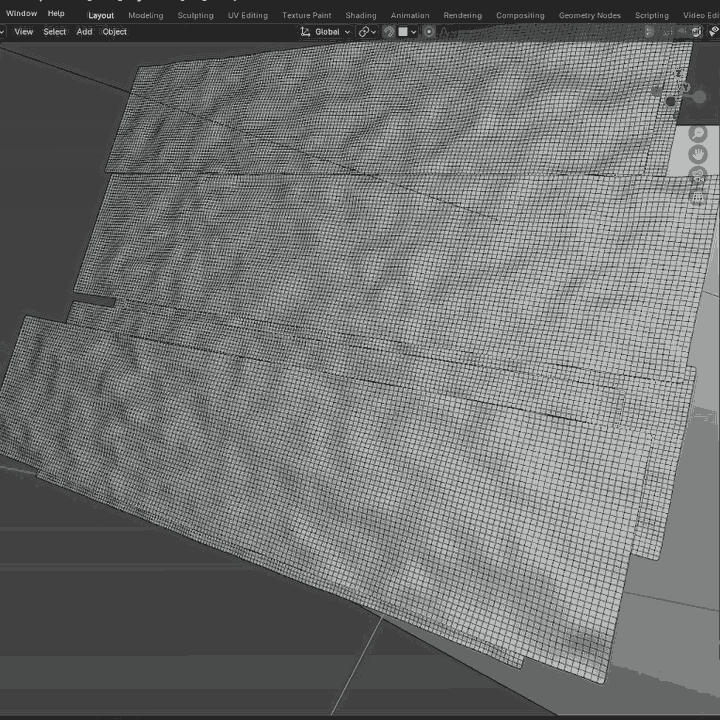Open the Help menu
The image size is (720, 720).
[x=56, y=14]
